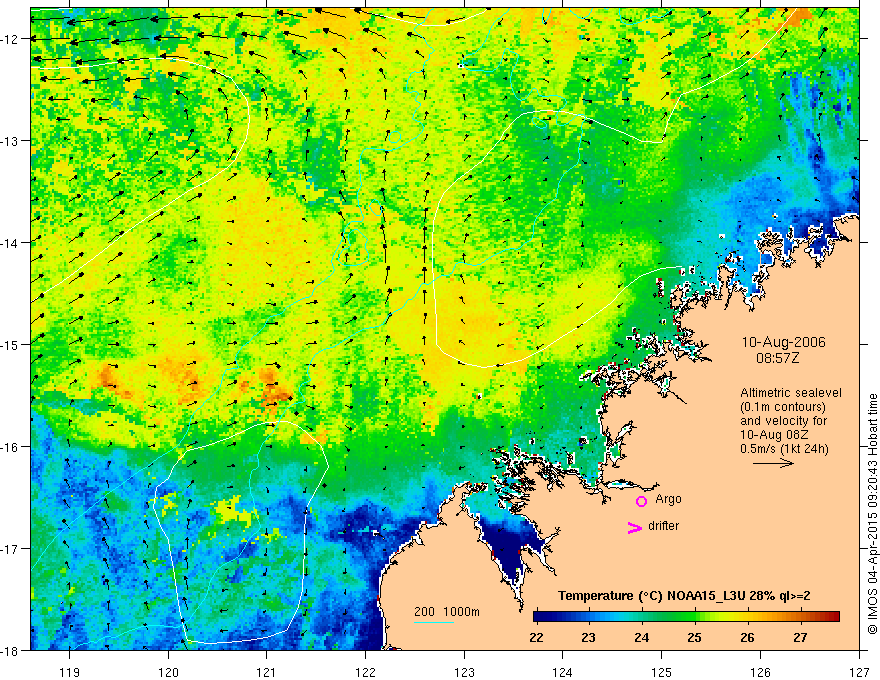Click the colorbar tick label 24
Image resolution: width=880 pixels, height=680 pixels.
641,637
